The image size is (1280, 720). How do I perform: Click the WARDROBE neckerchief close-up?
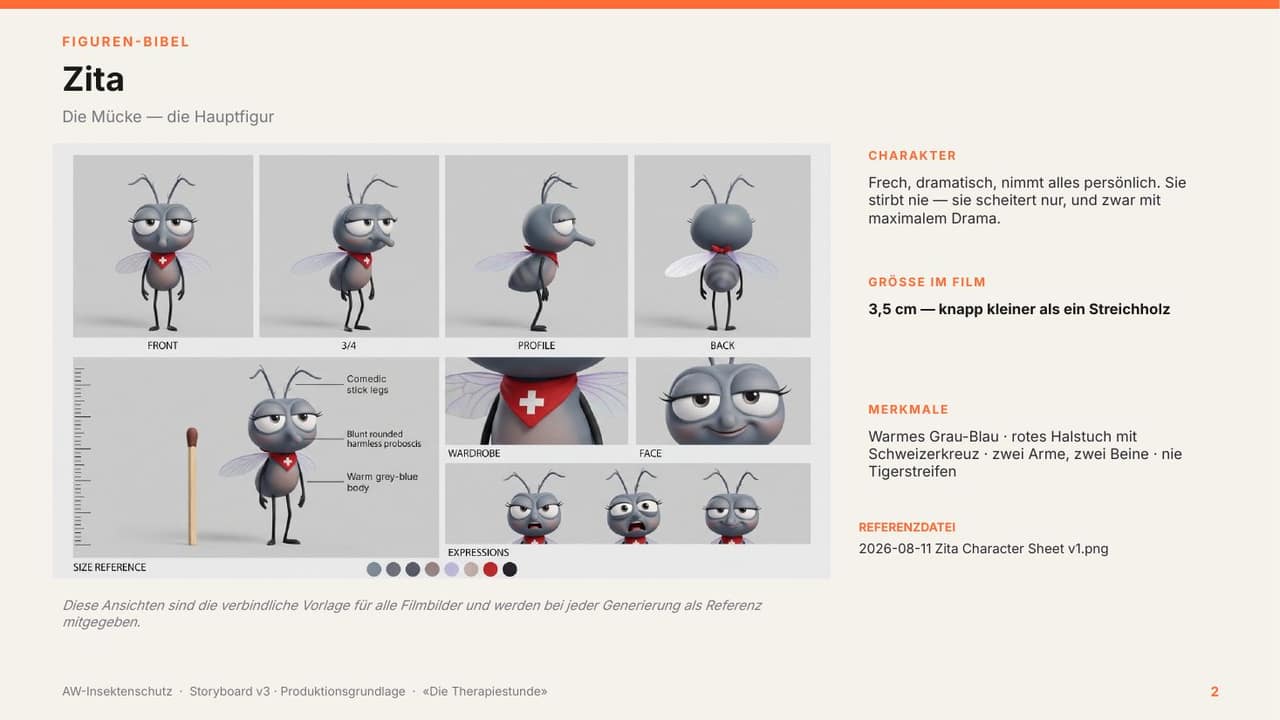pos(536,401)
